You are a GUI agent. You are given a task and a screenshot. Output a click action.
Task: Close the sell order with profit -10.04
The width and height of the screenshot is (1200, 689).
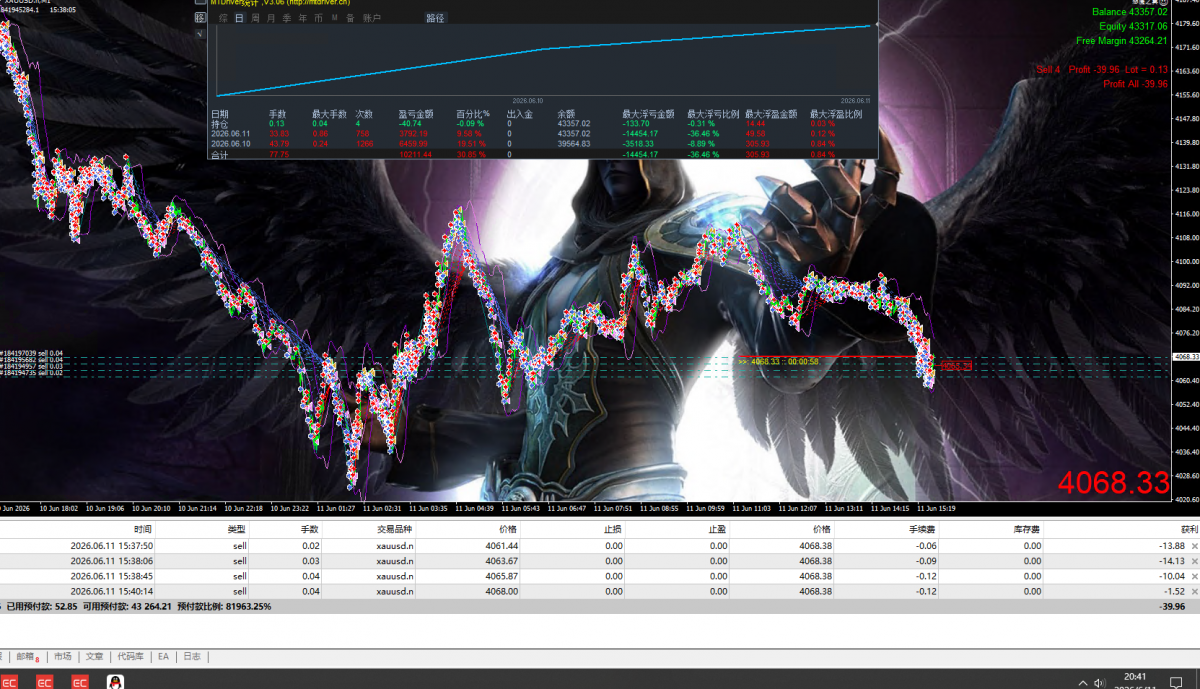pos(1193,576)
